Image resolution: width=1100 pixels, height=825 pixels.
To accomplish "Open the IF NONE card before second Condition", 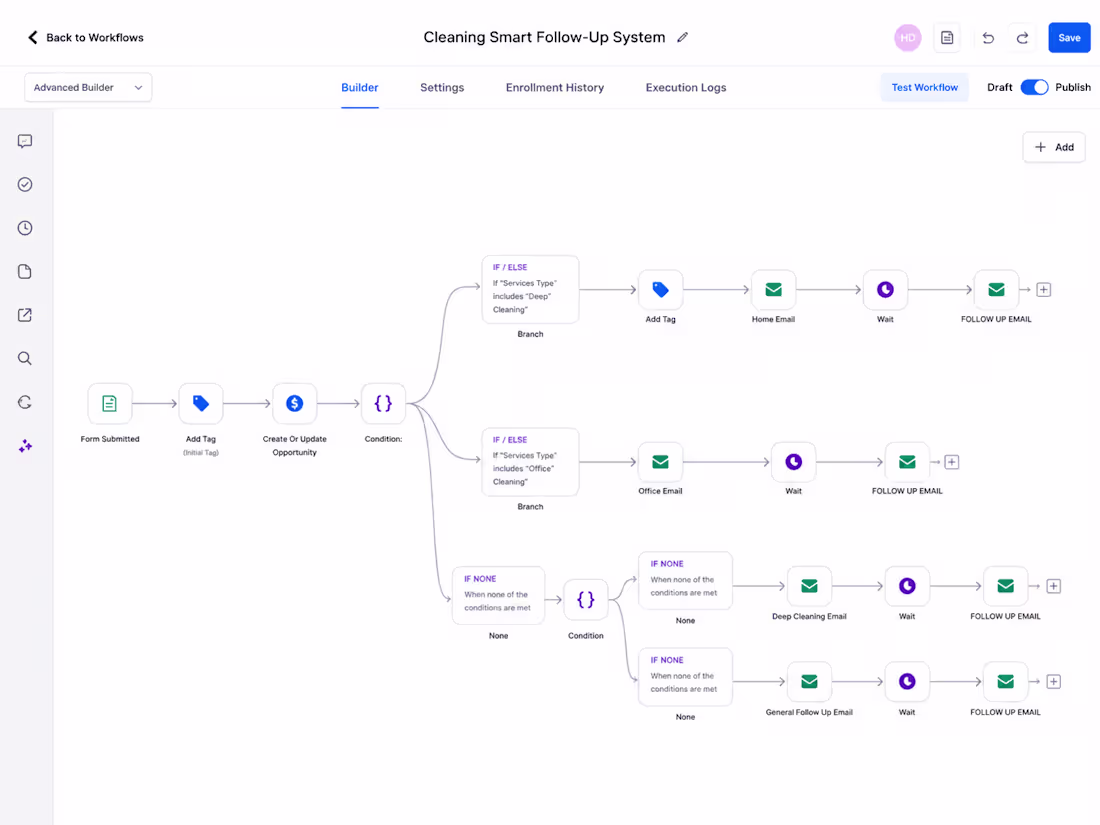I will [x=499, y=595].
